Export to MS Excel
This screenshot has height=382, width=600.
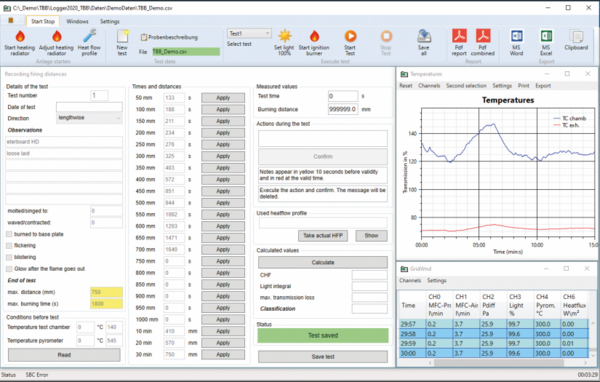click(546, 36)
